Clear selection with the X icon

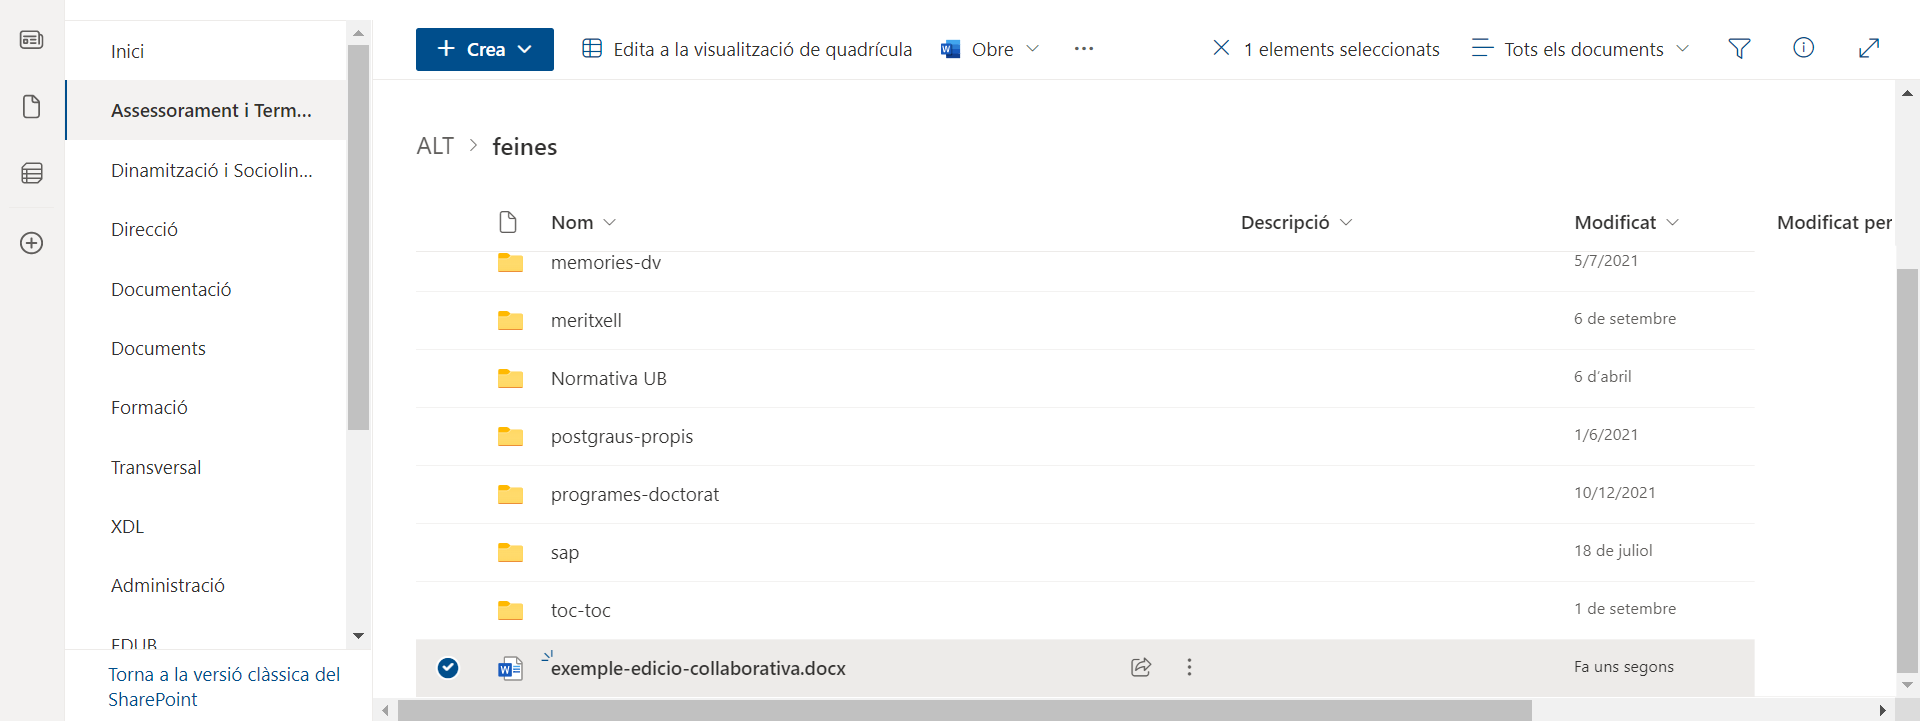(1221, 48)
